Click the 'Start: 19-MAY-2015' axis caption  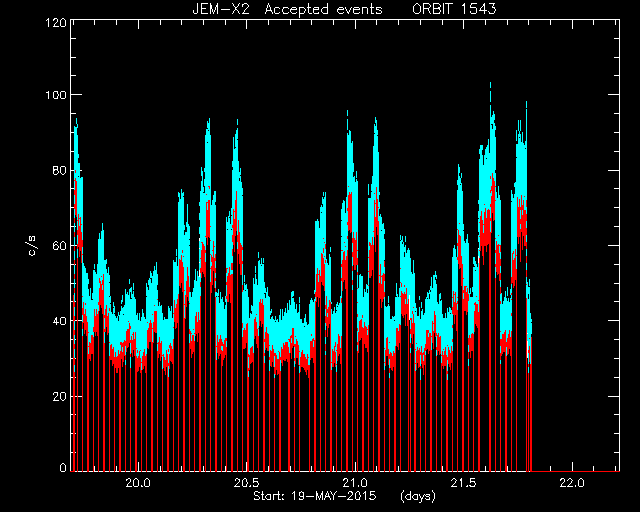pyautogui.click(x=315, y=496)
